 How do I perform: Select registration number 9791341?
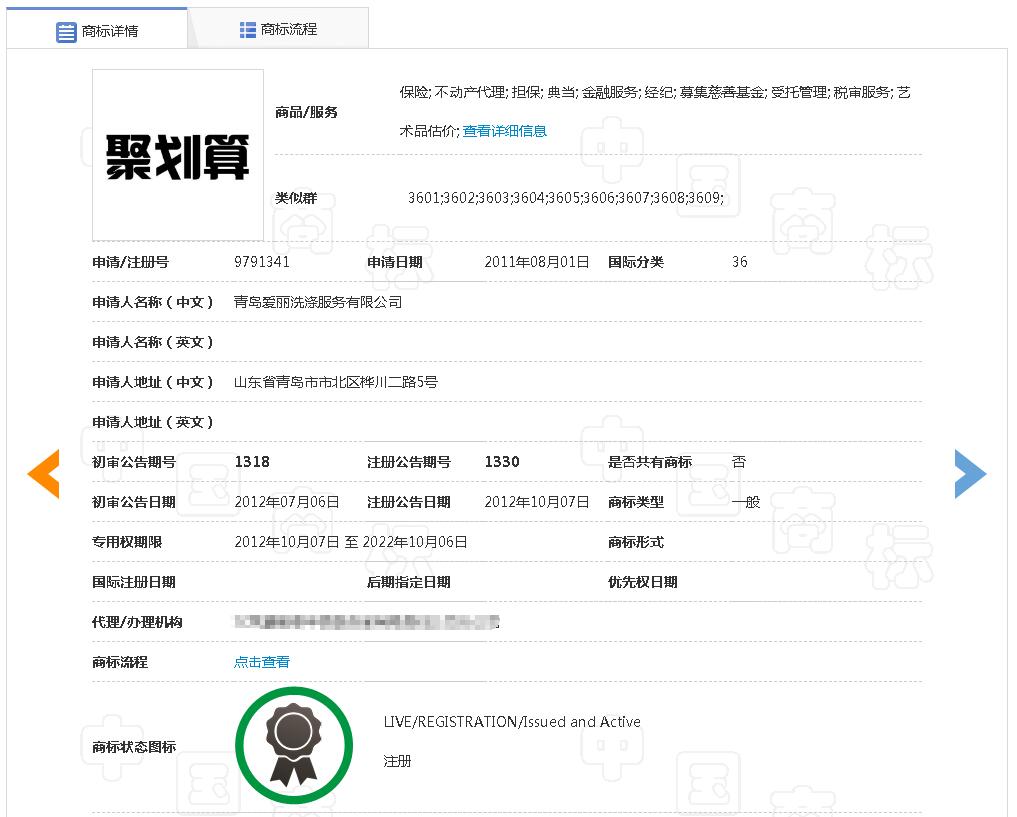262,262
